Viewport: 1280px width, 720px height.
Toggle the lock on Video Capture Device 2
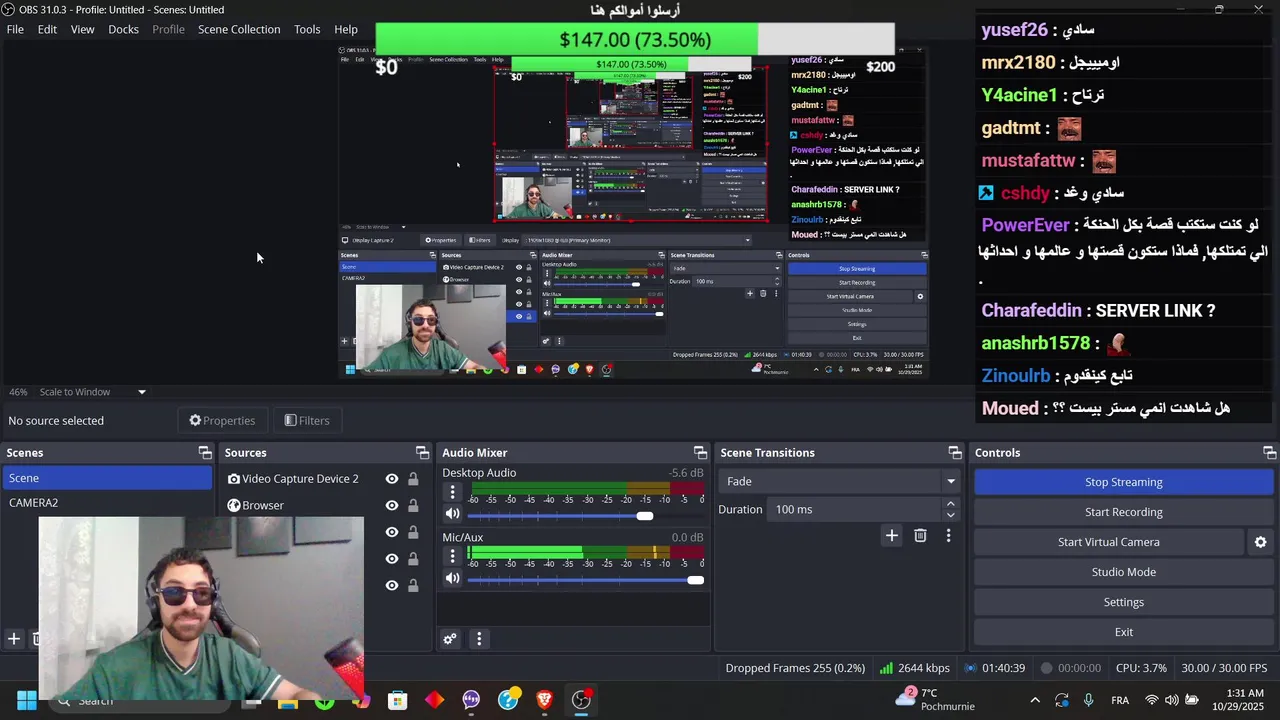point(413,479)
